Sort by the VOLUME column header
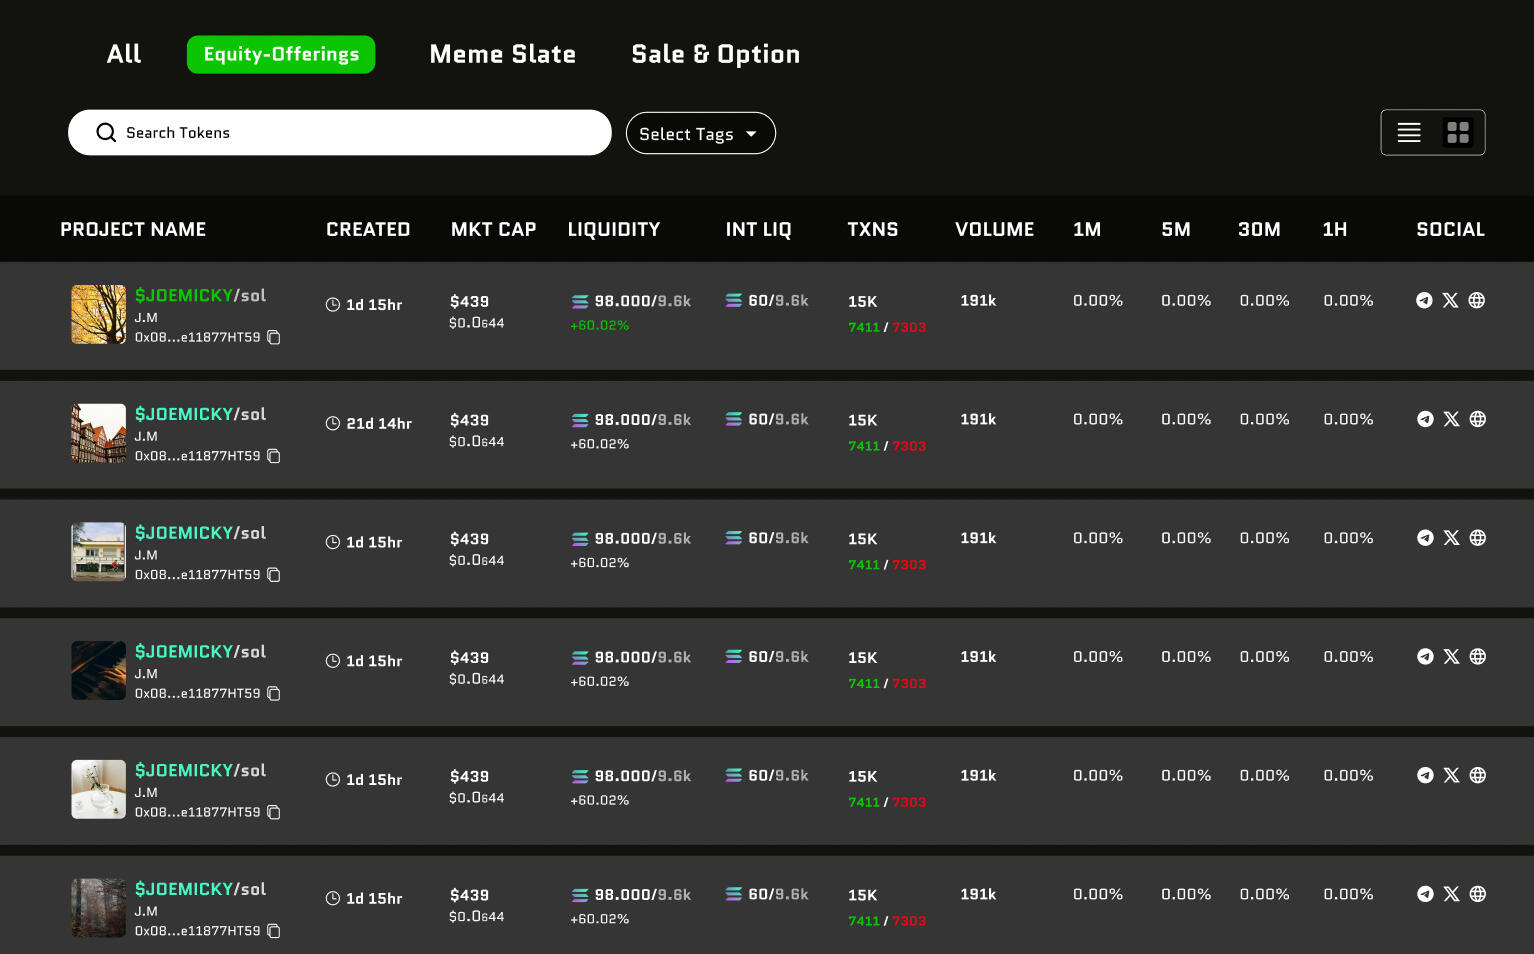 pos(994,229)
